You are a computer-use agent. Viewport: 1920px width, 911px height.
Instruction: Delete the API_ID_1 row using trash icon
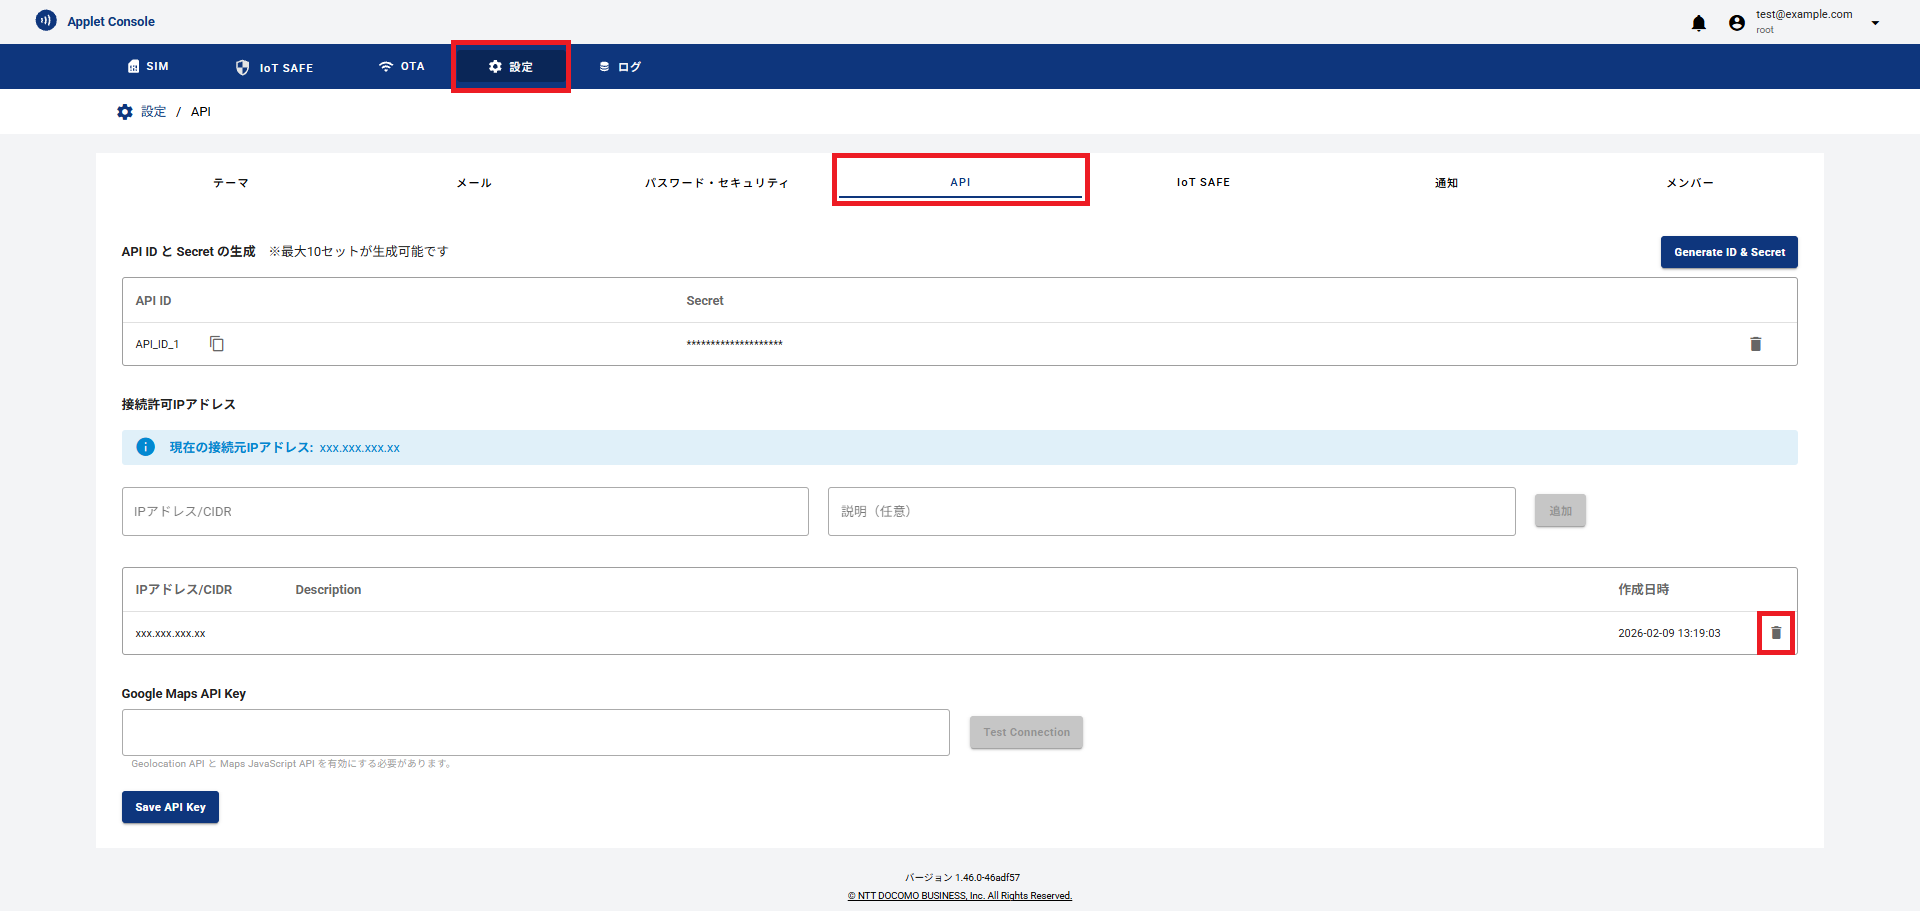pos(1755,344)
